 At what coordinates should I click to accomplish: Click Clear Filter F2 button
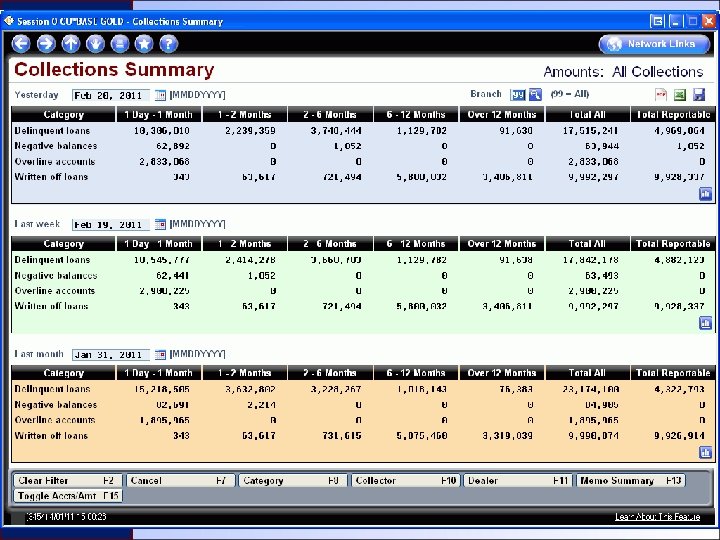(68, 480)
